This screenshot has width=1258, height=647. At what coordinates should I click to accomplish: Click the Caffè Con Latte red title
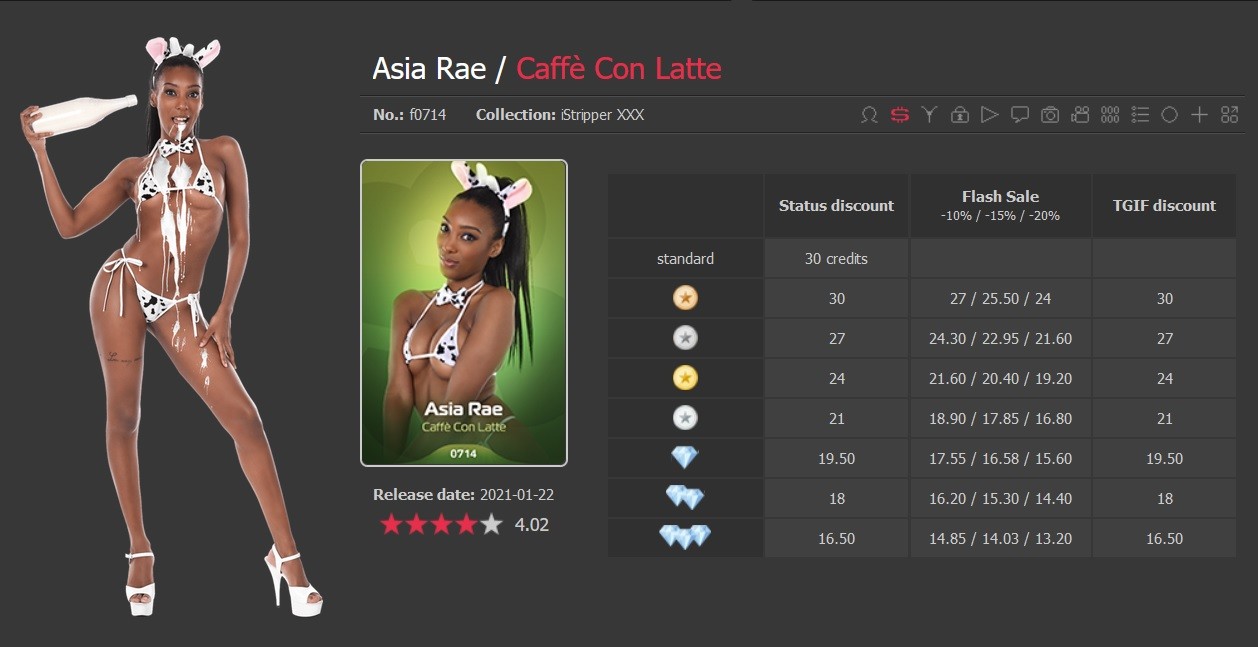click(619, 69)
